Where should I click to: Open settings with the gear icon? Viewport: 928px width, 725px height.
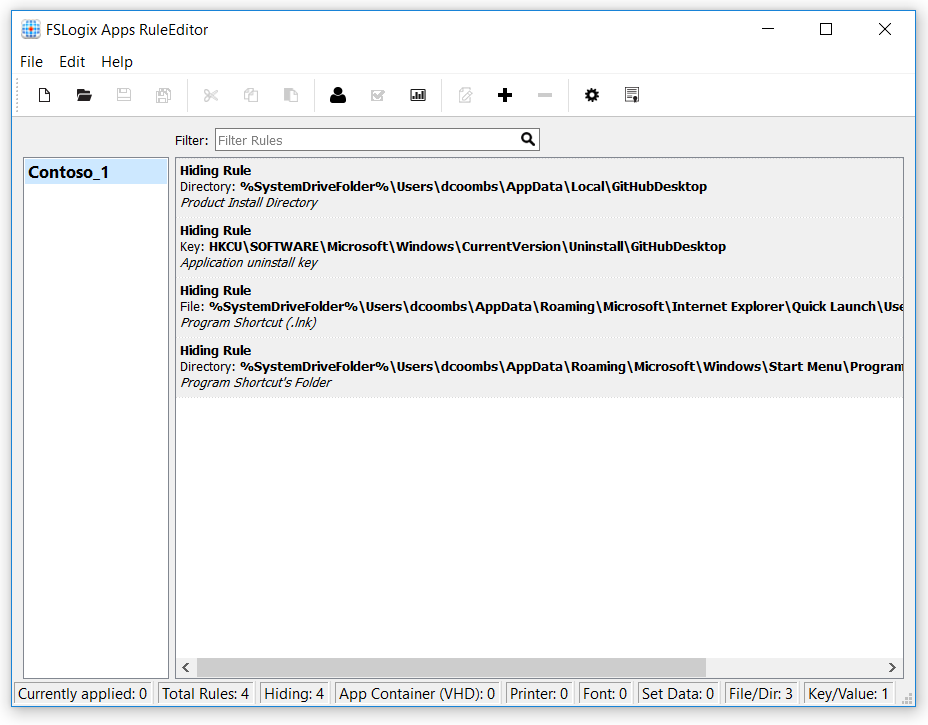tap(592, 95)
